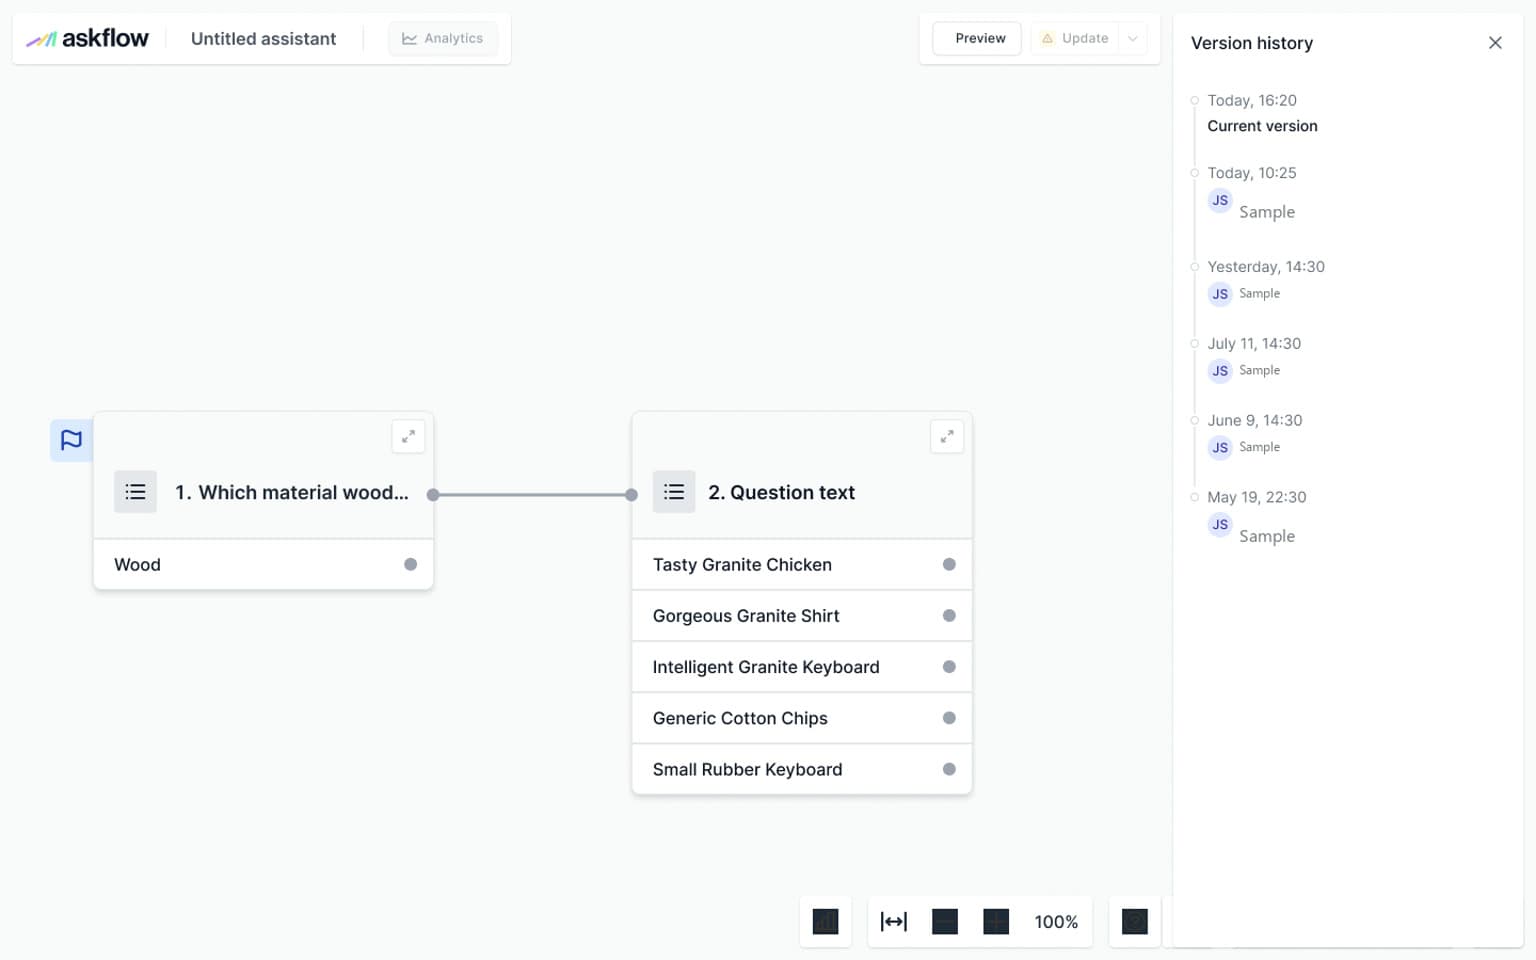
Task: Click the connector dot for Small Rubber Keyboard
Action: click(949, 769)
